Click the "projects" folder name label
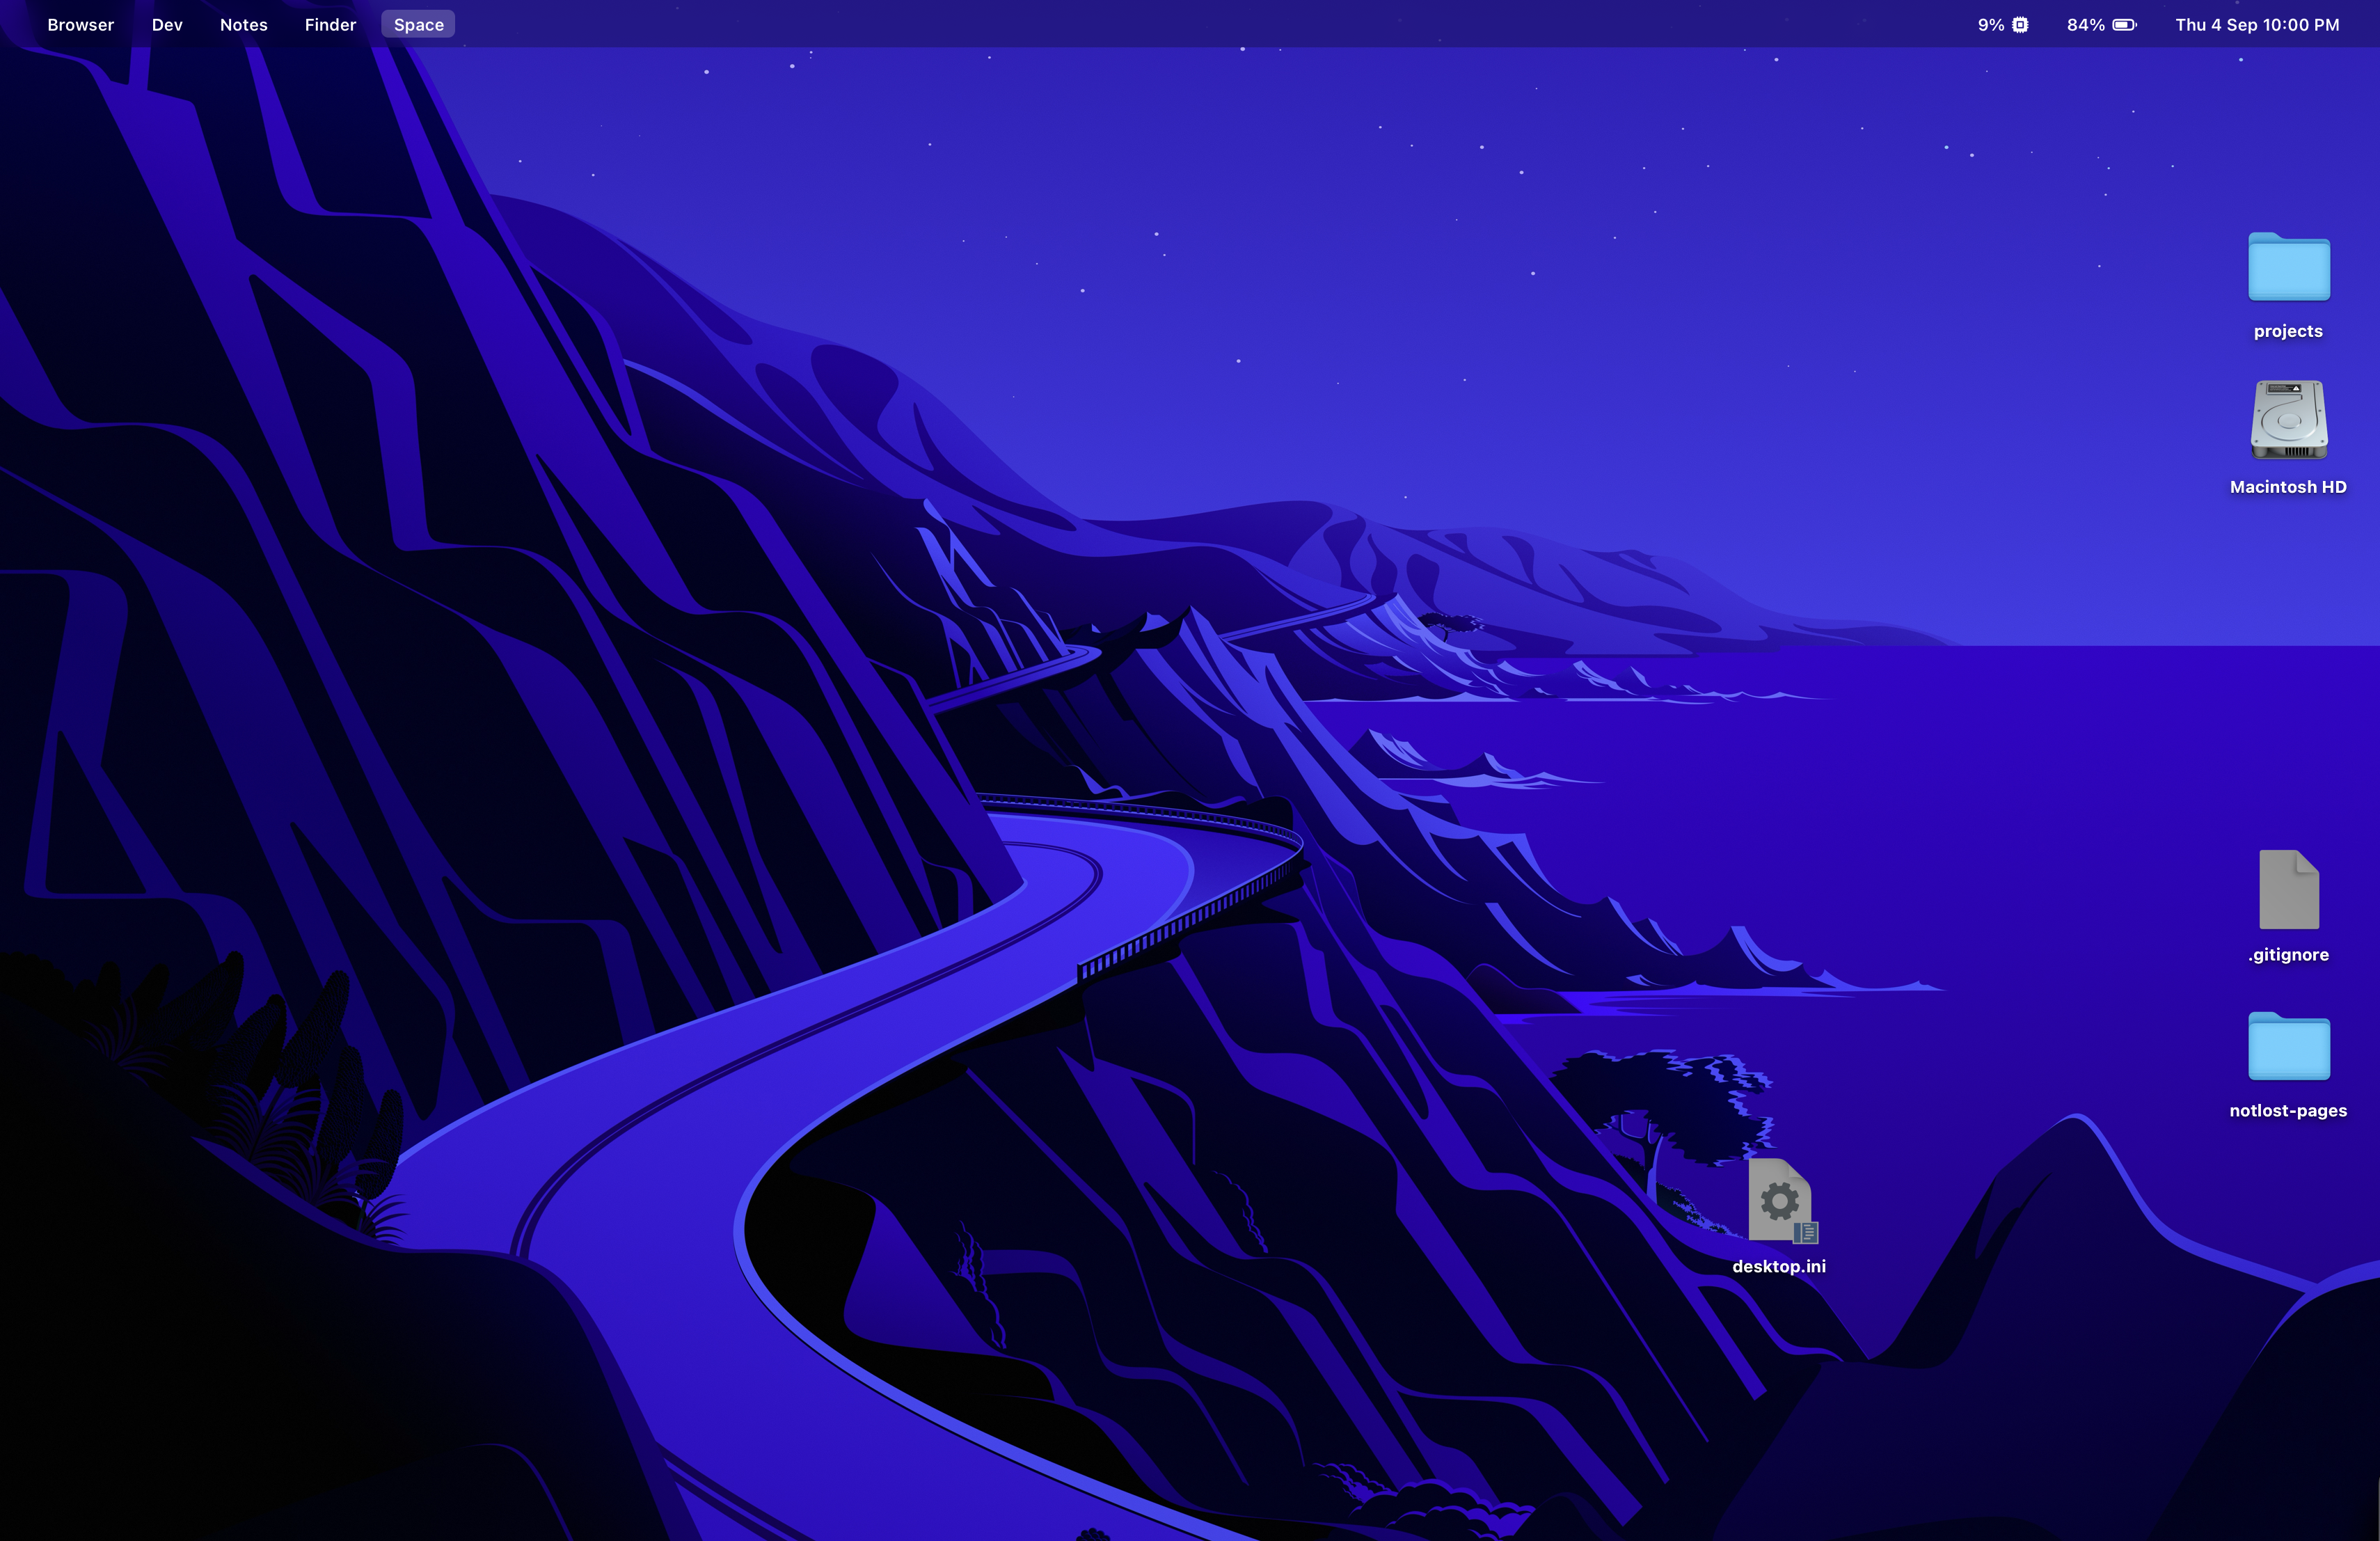 coord(2288,331)
